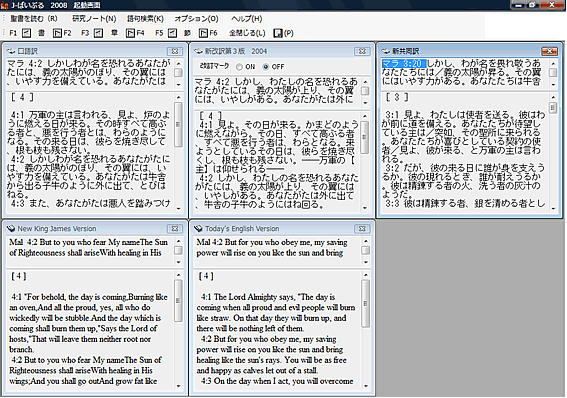Click NKJV verse 4:1 'For behold' text
567x398 pixels.
pyautogui.click(x=89, y=323)
